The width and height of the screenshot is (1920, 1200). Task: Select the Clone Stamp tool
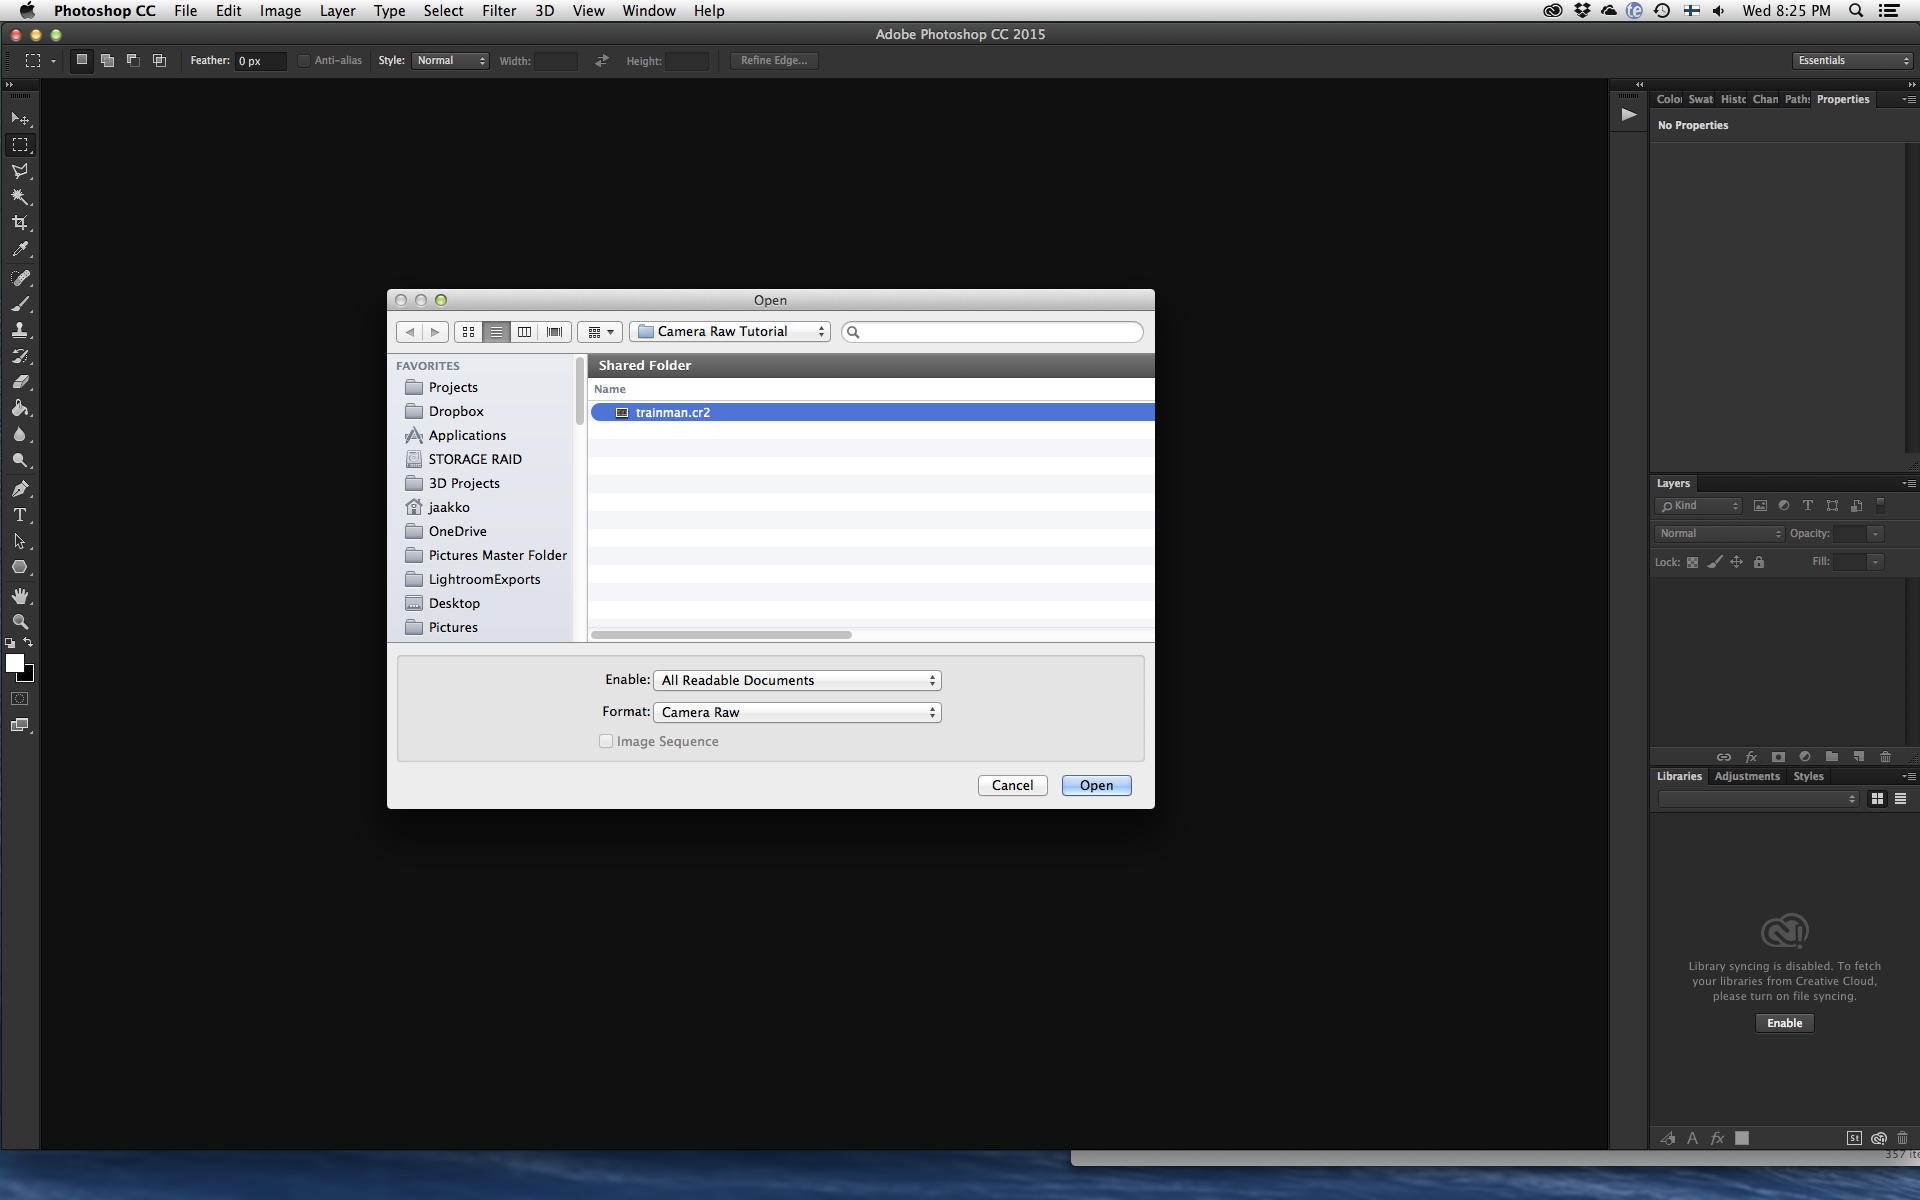click(20, 330)
